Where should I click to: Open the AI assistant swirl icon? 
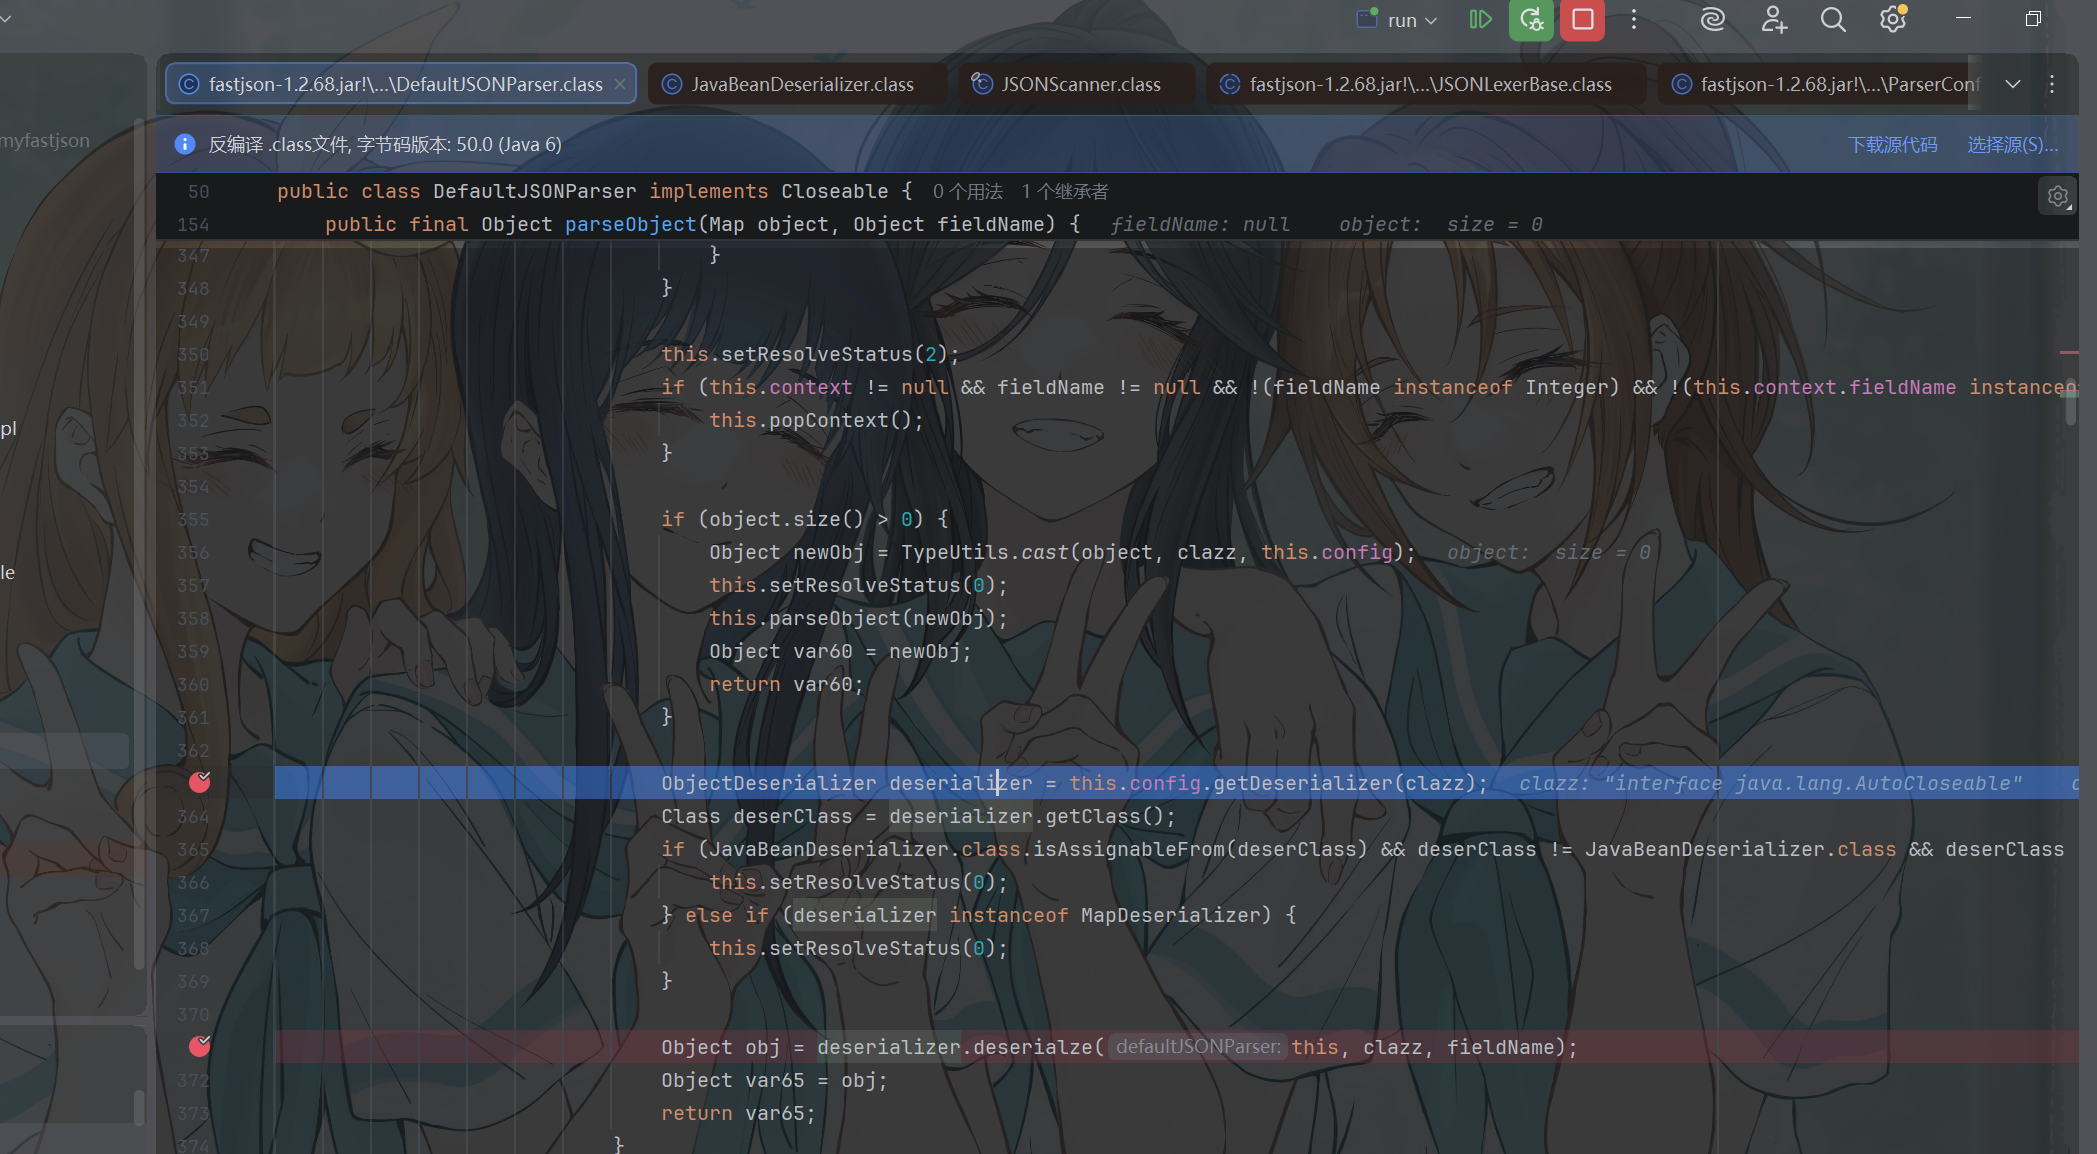tap(1712, 19)
